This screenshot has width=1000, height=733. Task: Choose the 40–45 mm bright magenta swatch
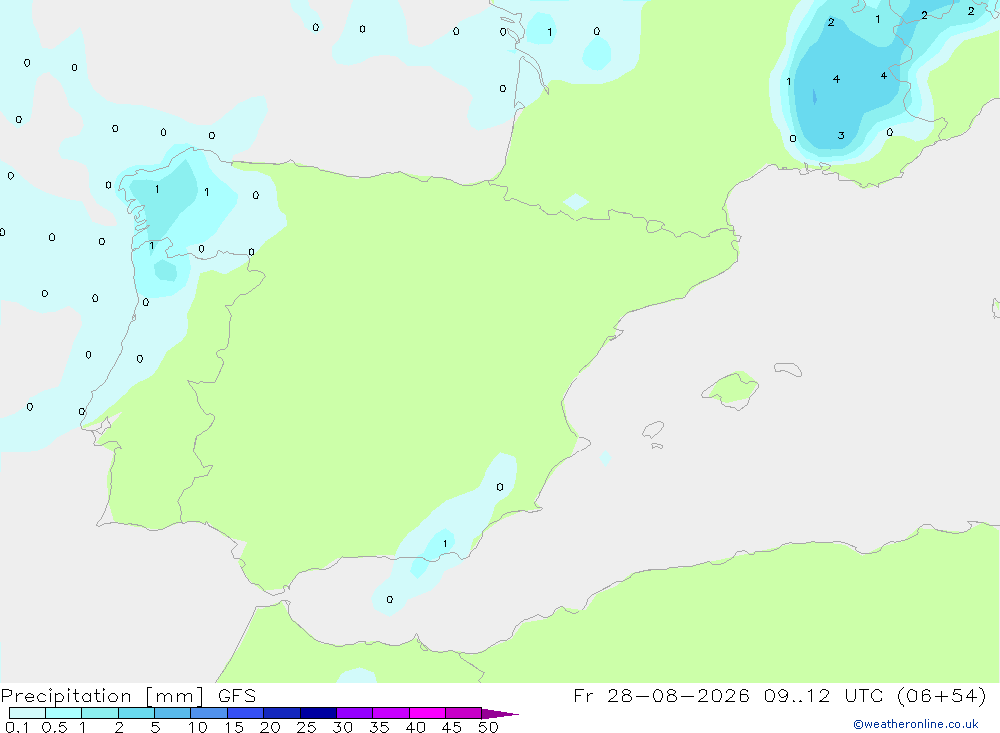[x=427, y=713]
